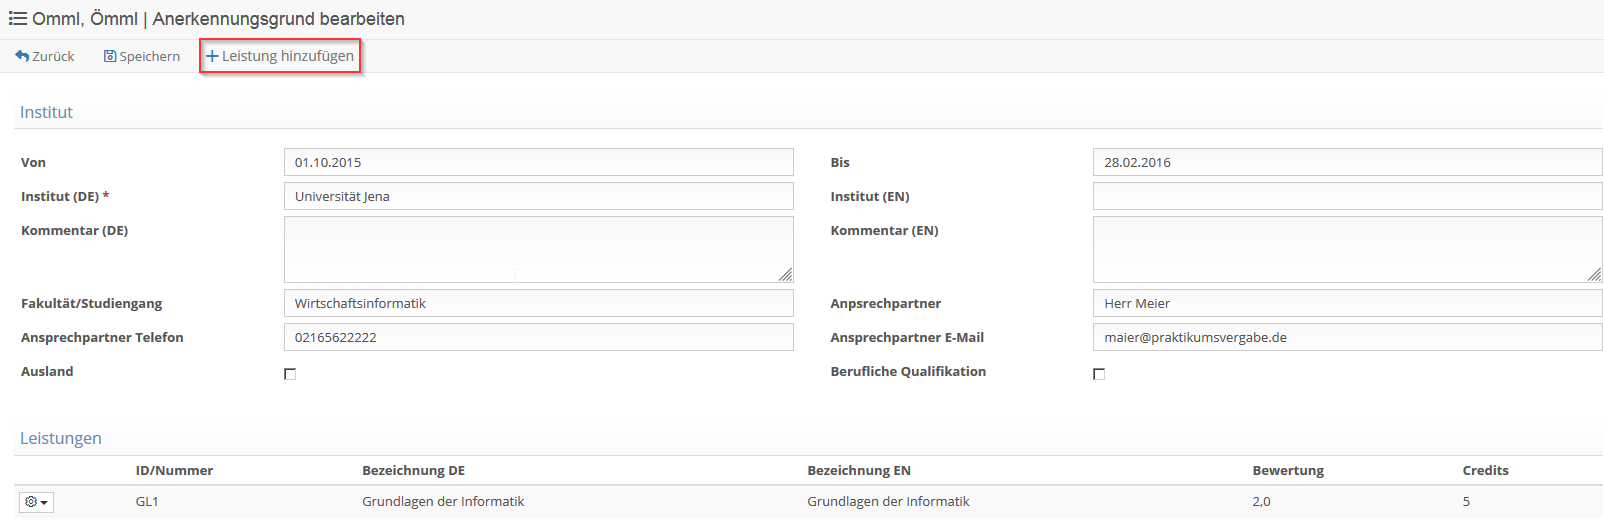Select the Speichern toolbar item
This screenshot has width=1604, height=530.
(x=142, y=56)
